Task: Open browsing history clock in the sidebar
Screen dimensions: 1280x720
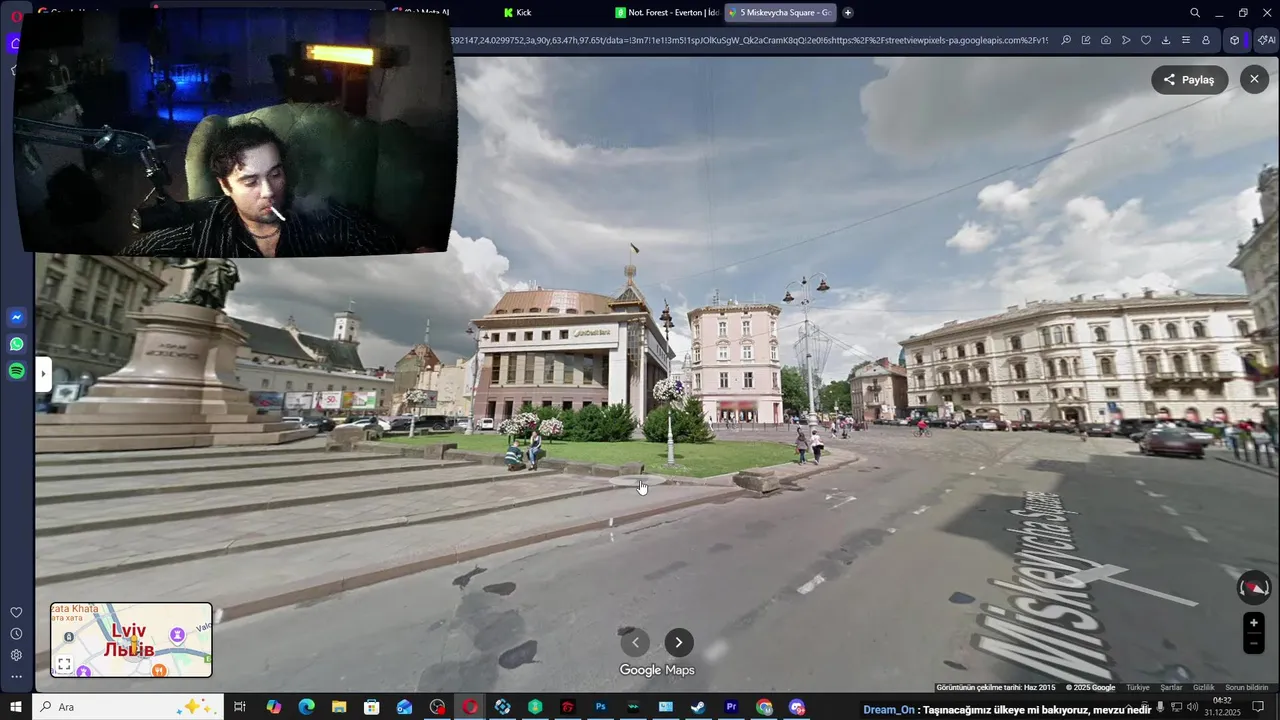Action: (x=16, y=634)
